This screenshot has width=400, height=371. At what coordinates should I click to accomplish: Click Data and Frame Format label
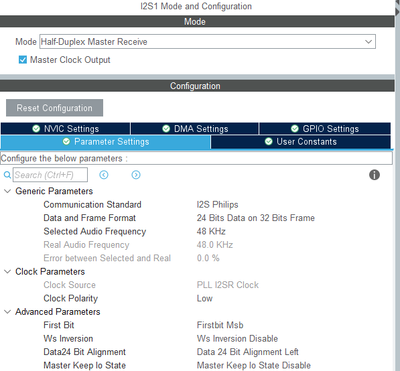tap(90, 218)
